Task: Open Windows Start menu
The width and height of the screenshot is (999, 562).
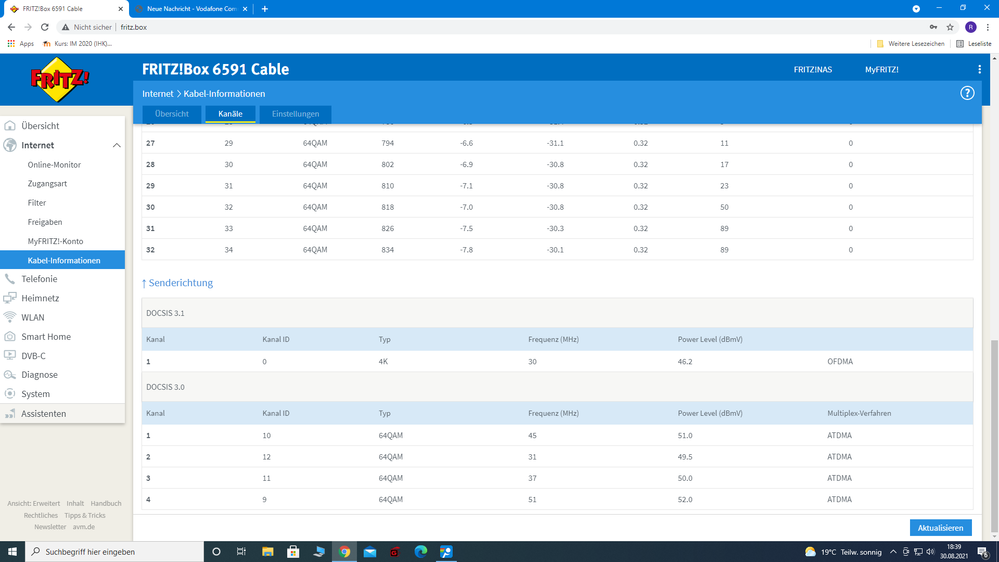Action: click(12, 552)
